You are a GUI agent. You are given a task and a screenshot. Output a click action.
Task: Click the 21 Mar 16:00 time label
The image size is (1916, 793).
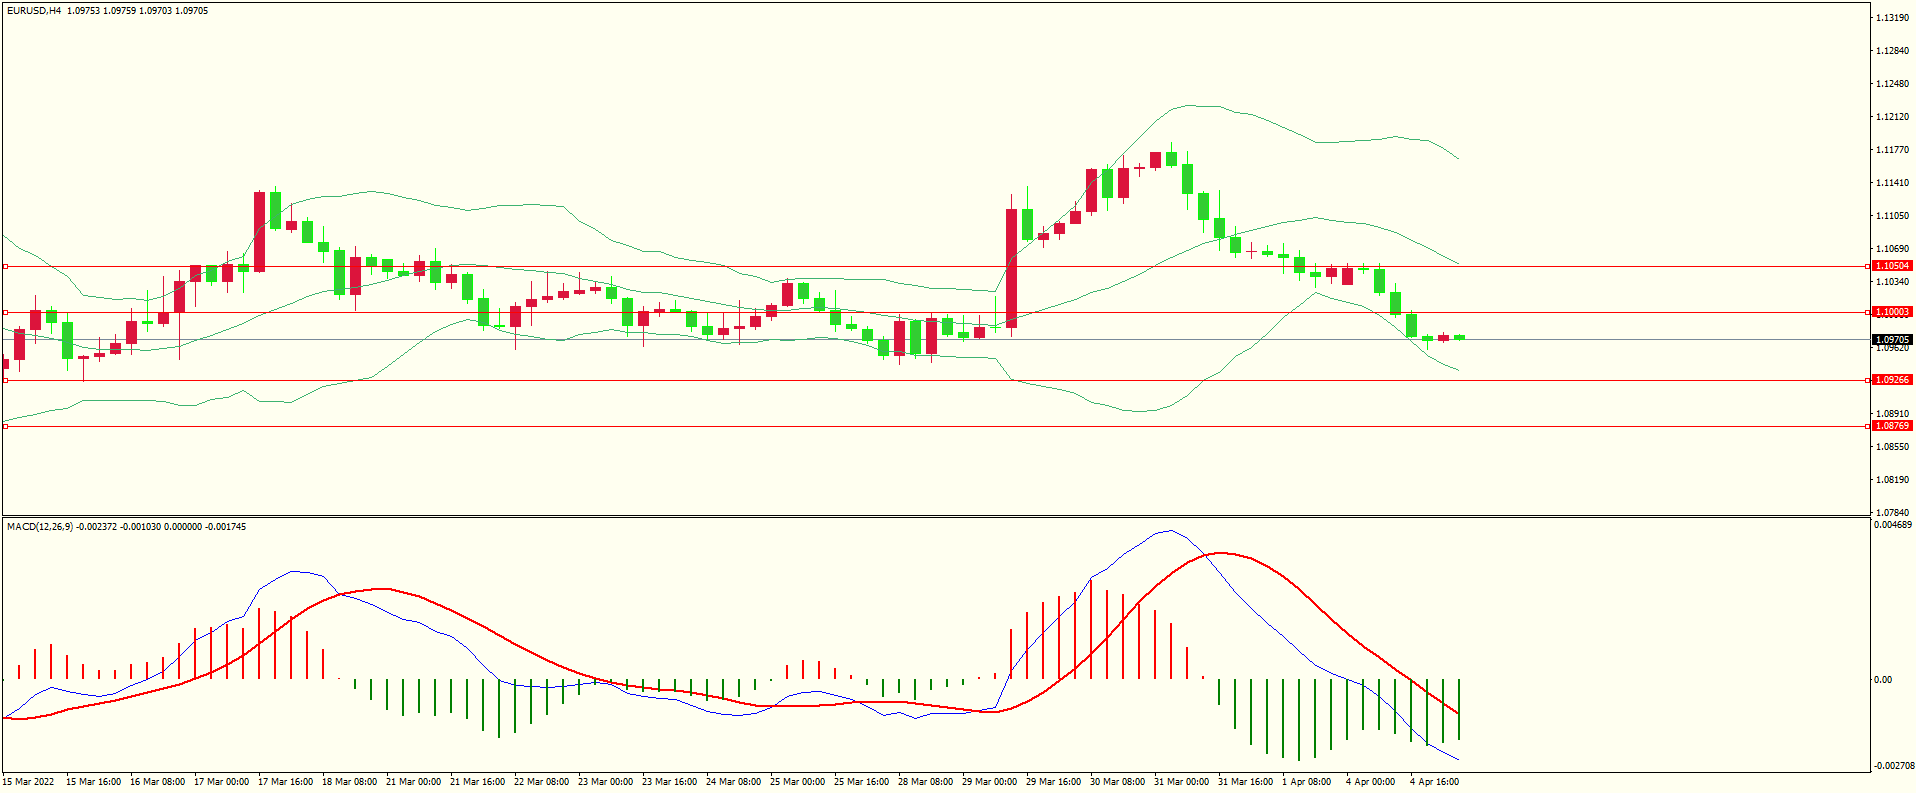pyautogui.click(x=477, y=782)
